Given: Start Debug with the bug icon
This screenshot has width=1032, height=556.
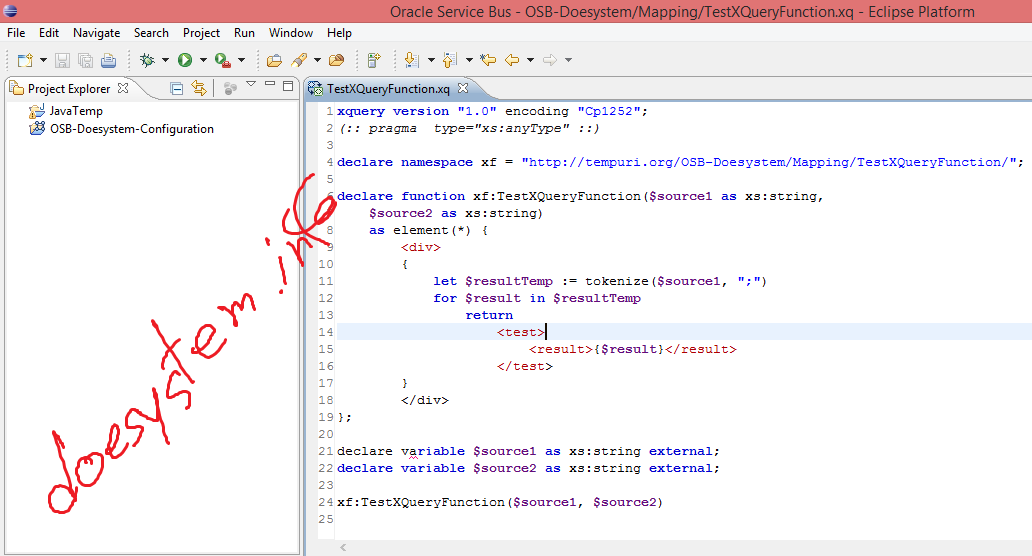Looking at the screenshot, I should (147, 61).
